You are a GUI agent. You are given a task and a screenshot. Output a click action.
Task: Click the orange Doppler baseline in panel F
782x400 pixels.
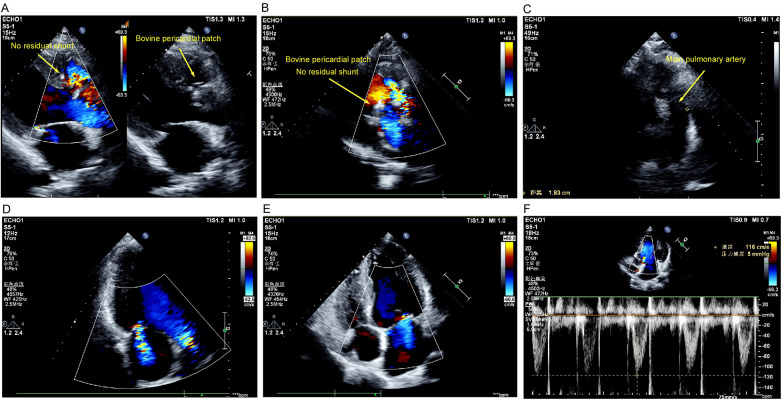pos(643,316)
